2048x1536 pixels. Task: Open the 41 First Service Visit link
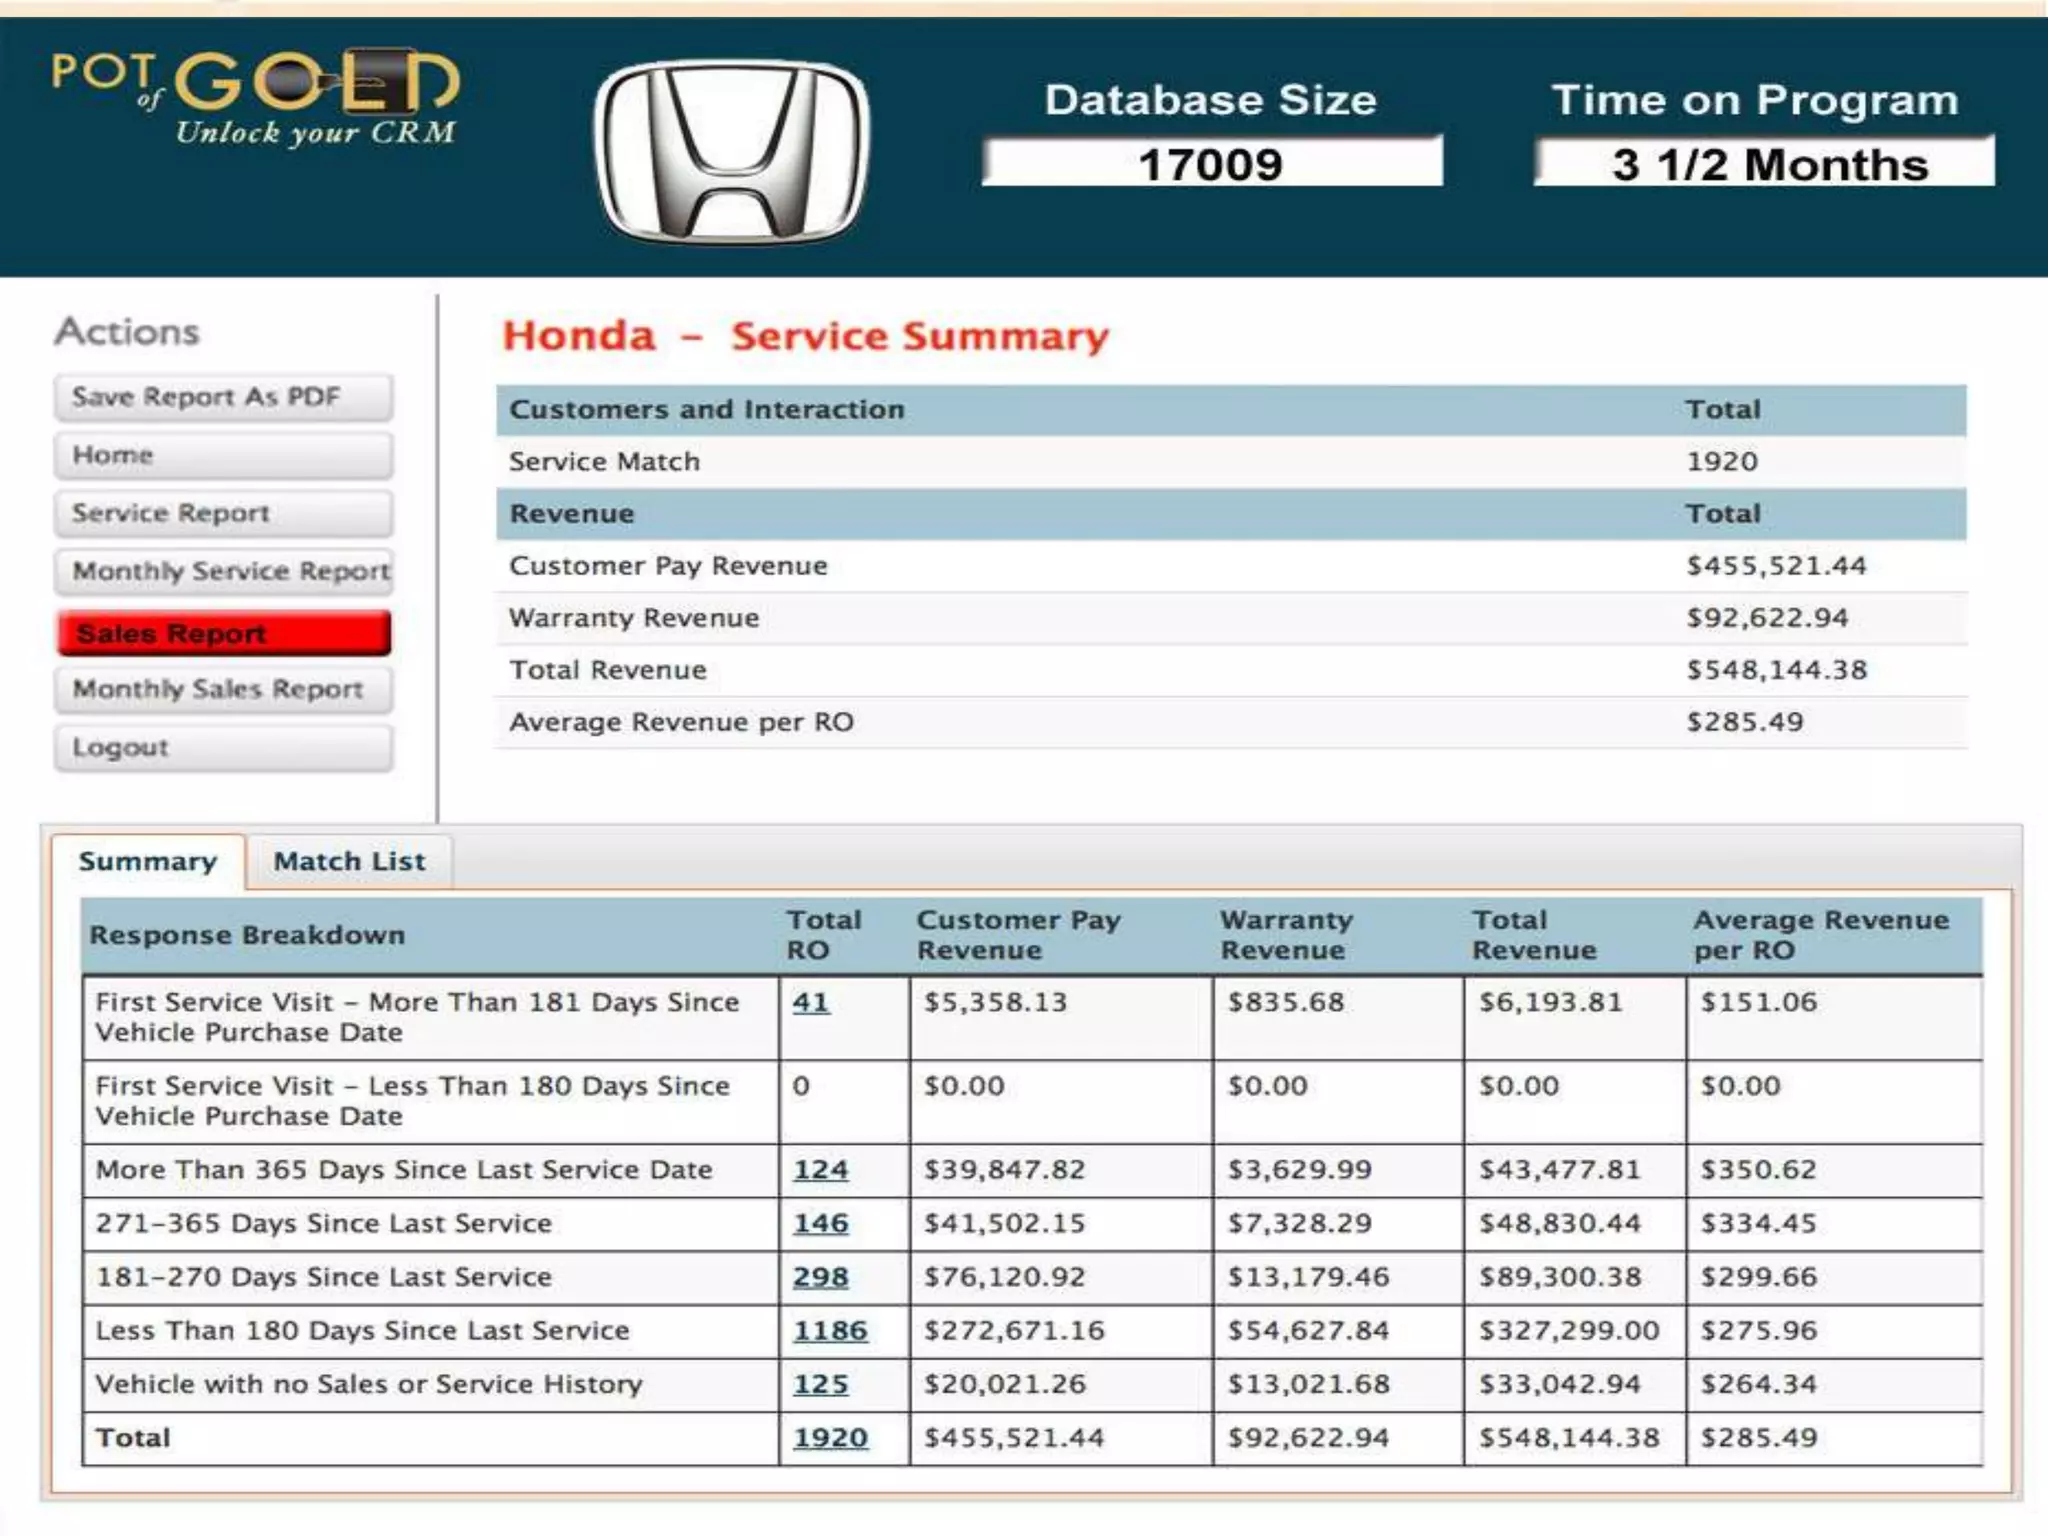[x=810, y=1002]
